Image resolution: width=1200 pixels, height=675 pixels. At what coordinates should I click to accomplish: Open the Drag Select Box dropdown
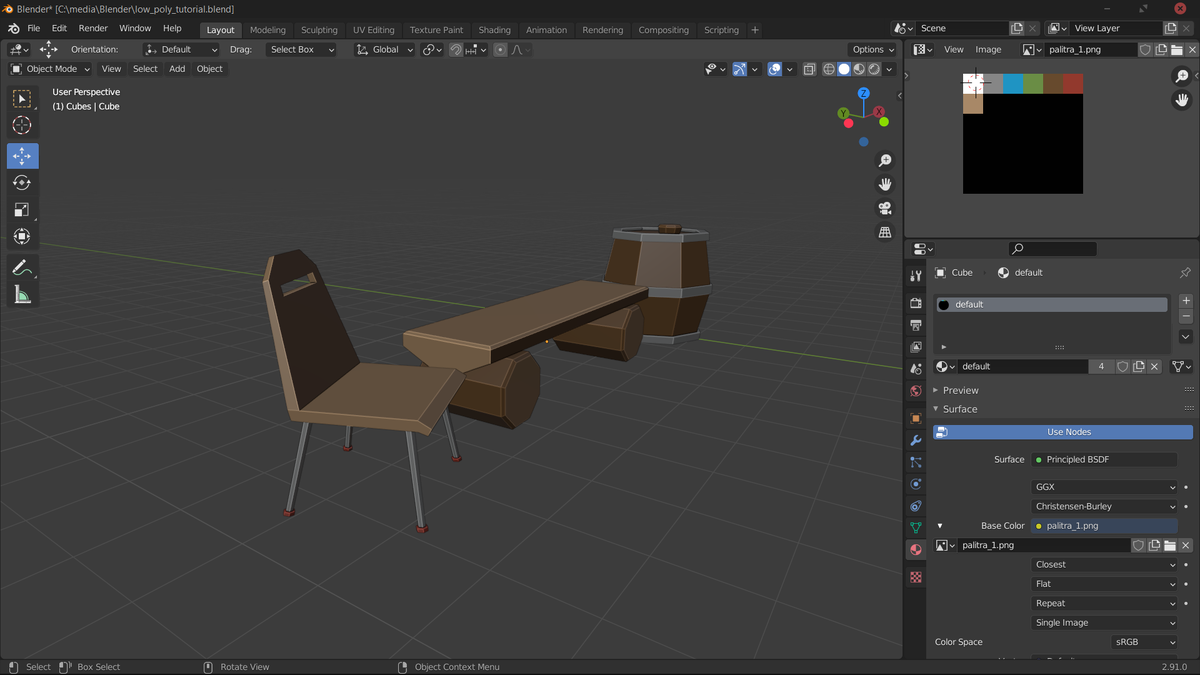click(301, 49)
